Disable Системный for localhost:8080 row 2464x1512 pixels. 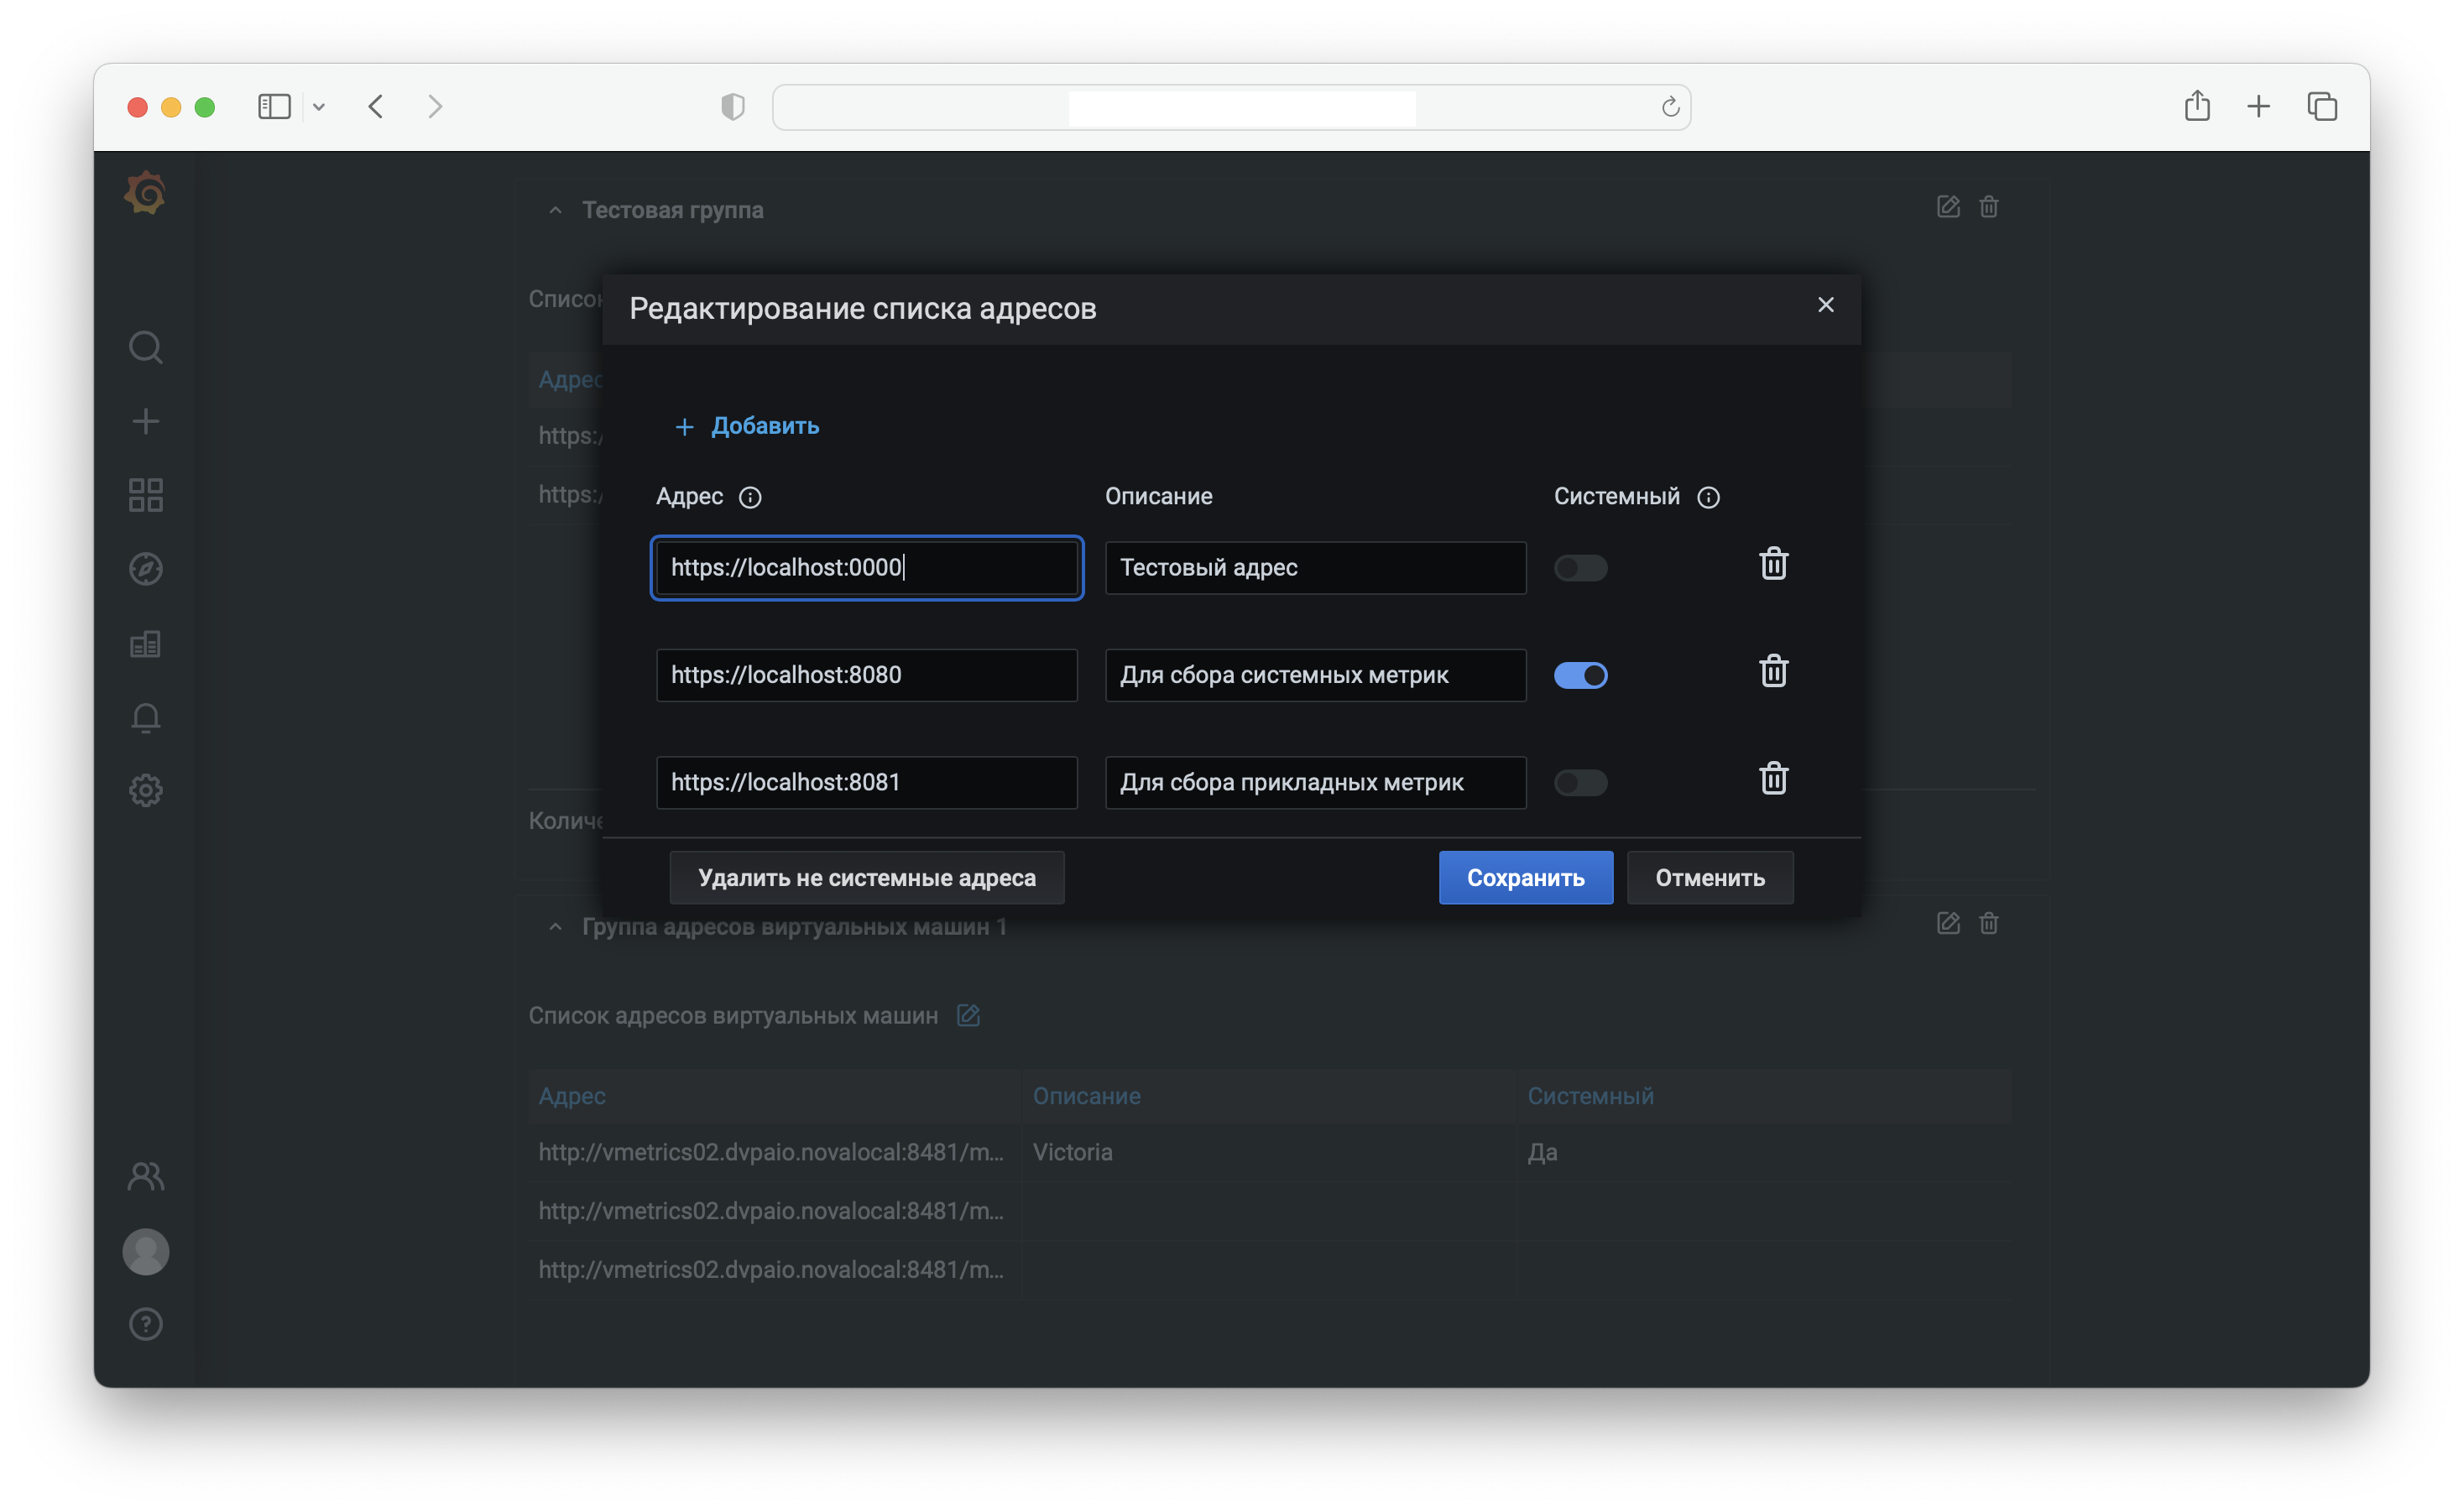1580,676
